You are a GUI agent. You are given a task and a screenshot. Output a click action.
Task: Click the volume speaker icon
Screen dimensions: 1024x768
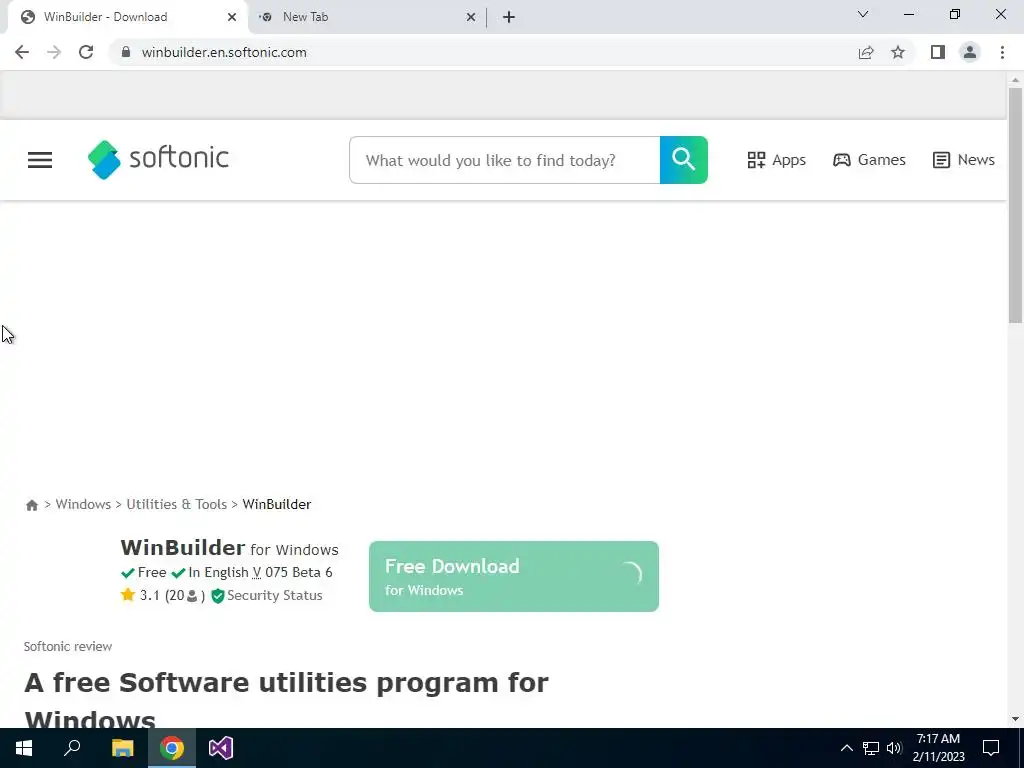point(894,748)
